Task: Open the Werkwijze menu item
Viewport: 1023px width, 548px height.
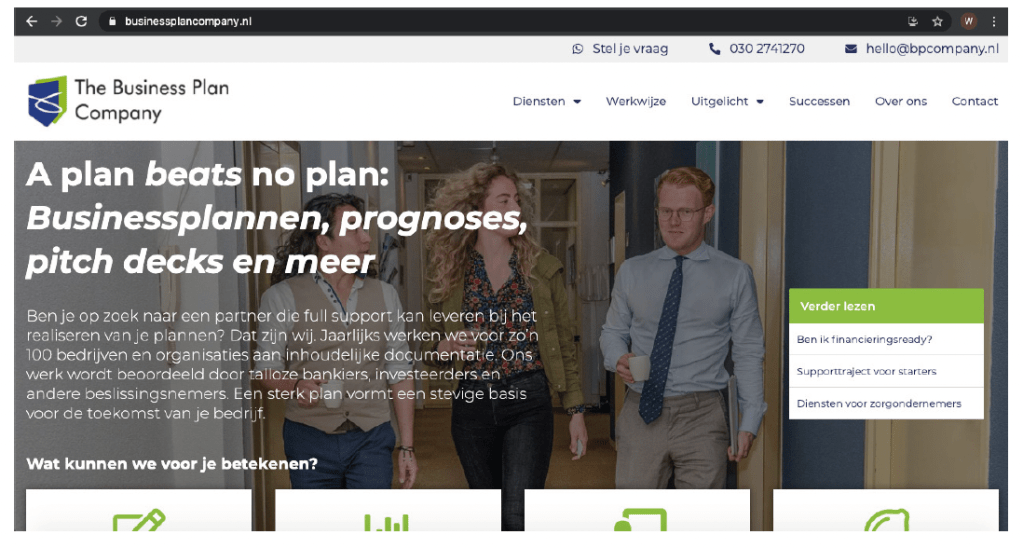Action: pyautogui.click(x=635, y=101)
